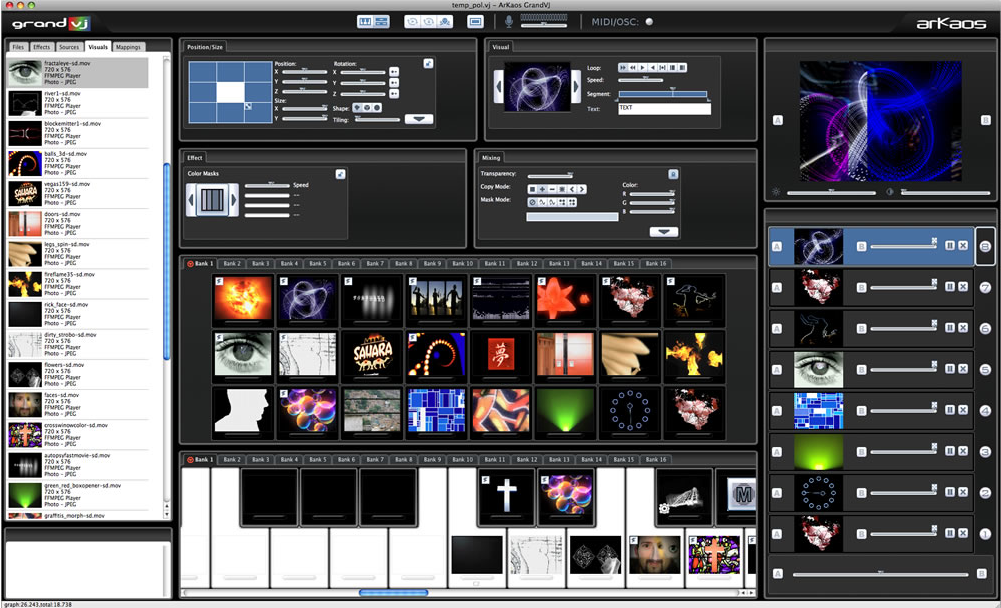Image resolution: width=1001 pixels, height=608 pixels.
Task: Open the Sources tab
Action: click(69, 47)
